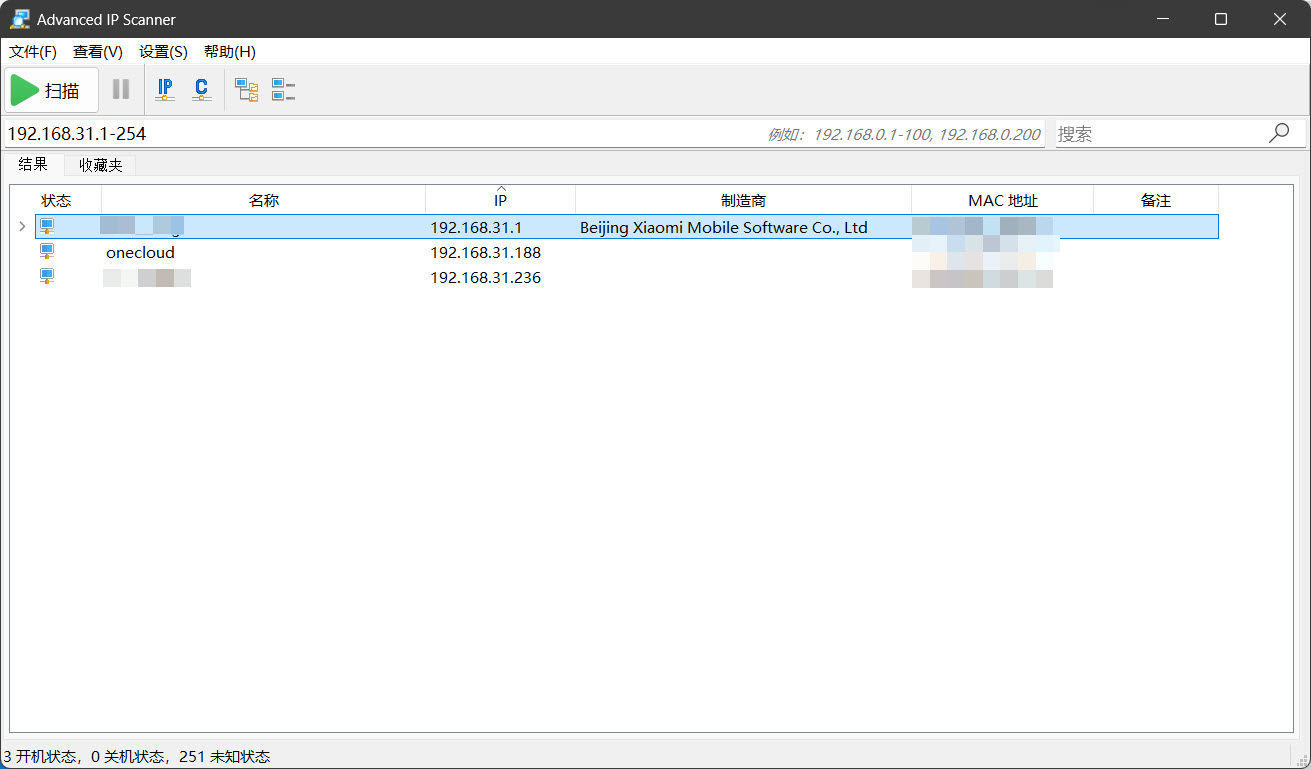Open the 文件(F) menu
The width and height of the screenshot is (1311, 769).
click(33, 52)
